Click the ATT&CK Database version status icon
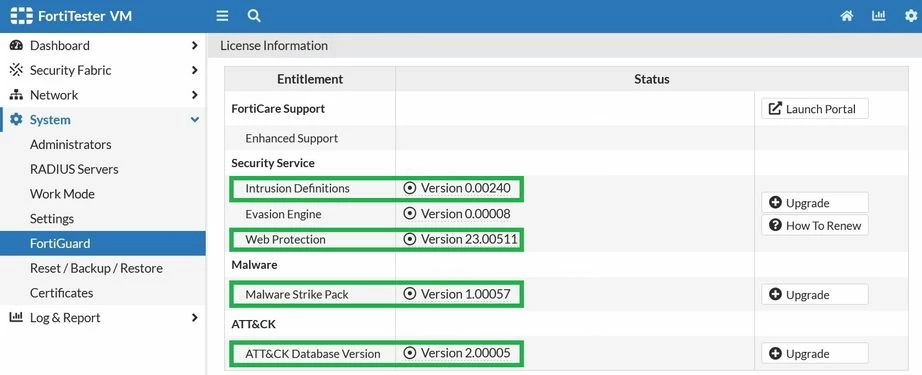The width and height of the screenshot is (922, 375). (x=410, y=353)
